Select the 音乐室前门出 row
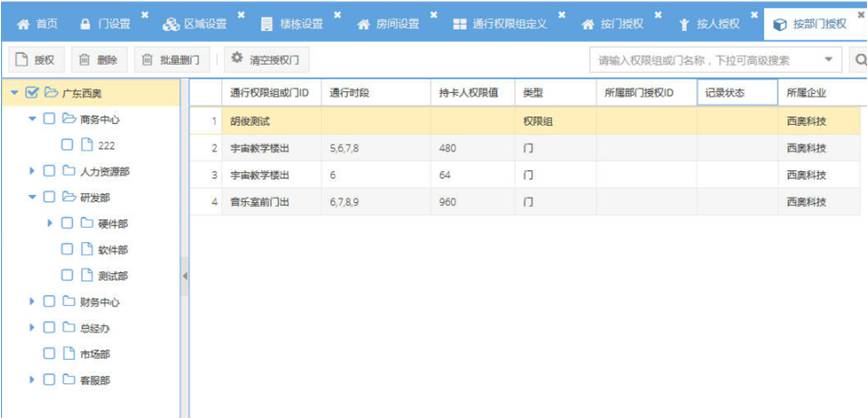 click(525, 202)
